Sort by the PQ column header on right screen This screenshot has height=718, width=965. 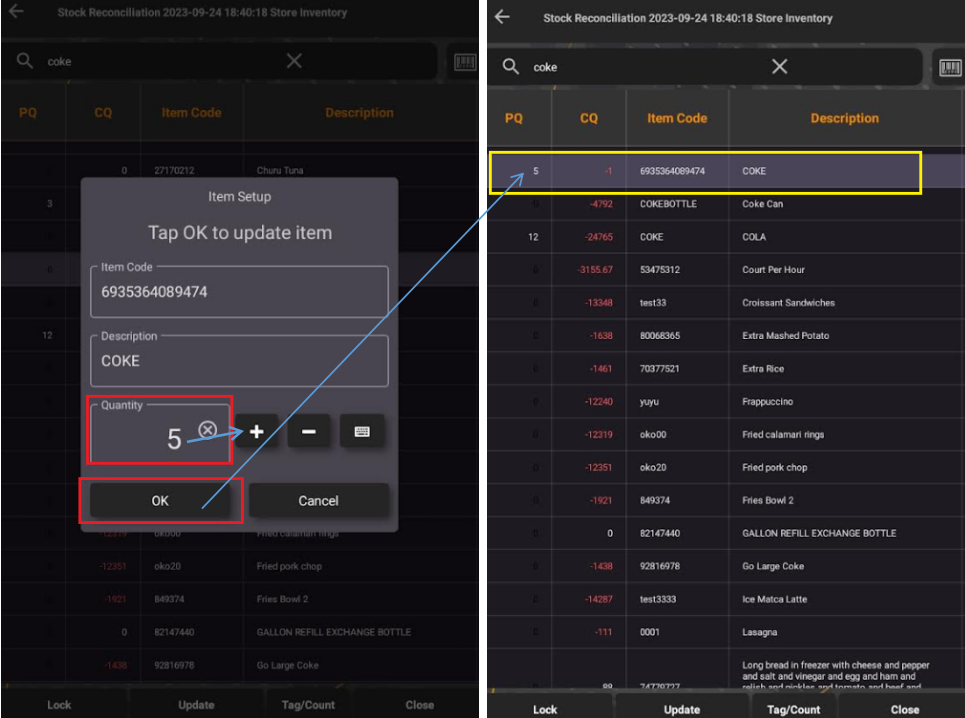tap(513, 118)
